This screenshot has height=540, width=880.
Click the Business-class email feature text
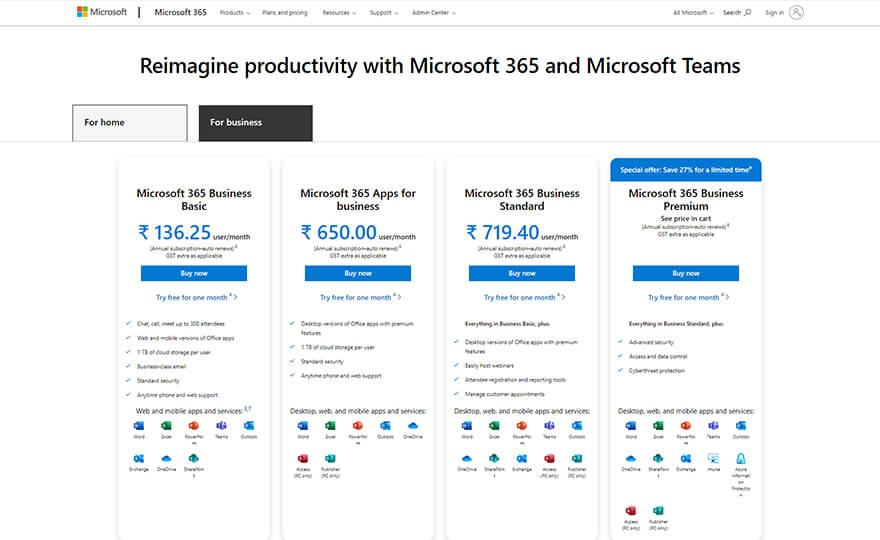pyautogui.click(x=161, y=367)
